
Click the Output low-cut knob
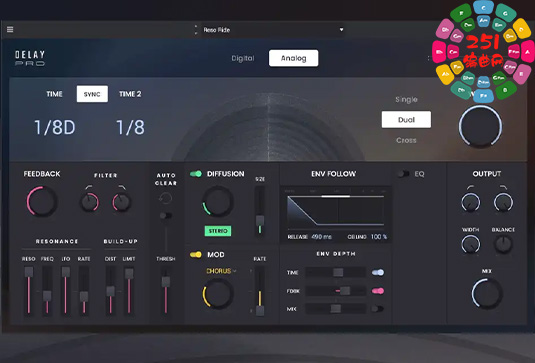471,202
